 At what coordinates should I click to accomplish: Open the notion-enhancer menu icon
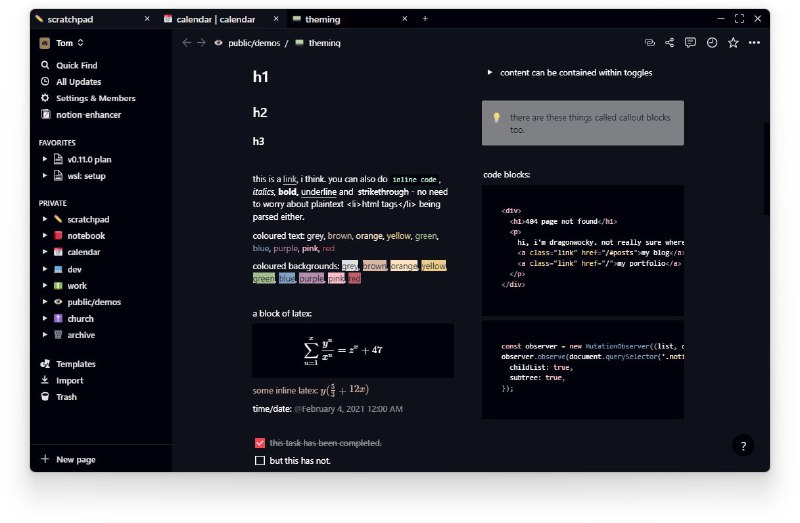pyautogui.click(x=46, y=114)
